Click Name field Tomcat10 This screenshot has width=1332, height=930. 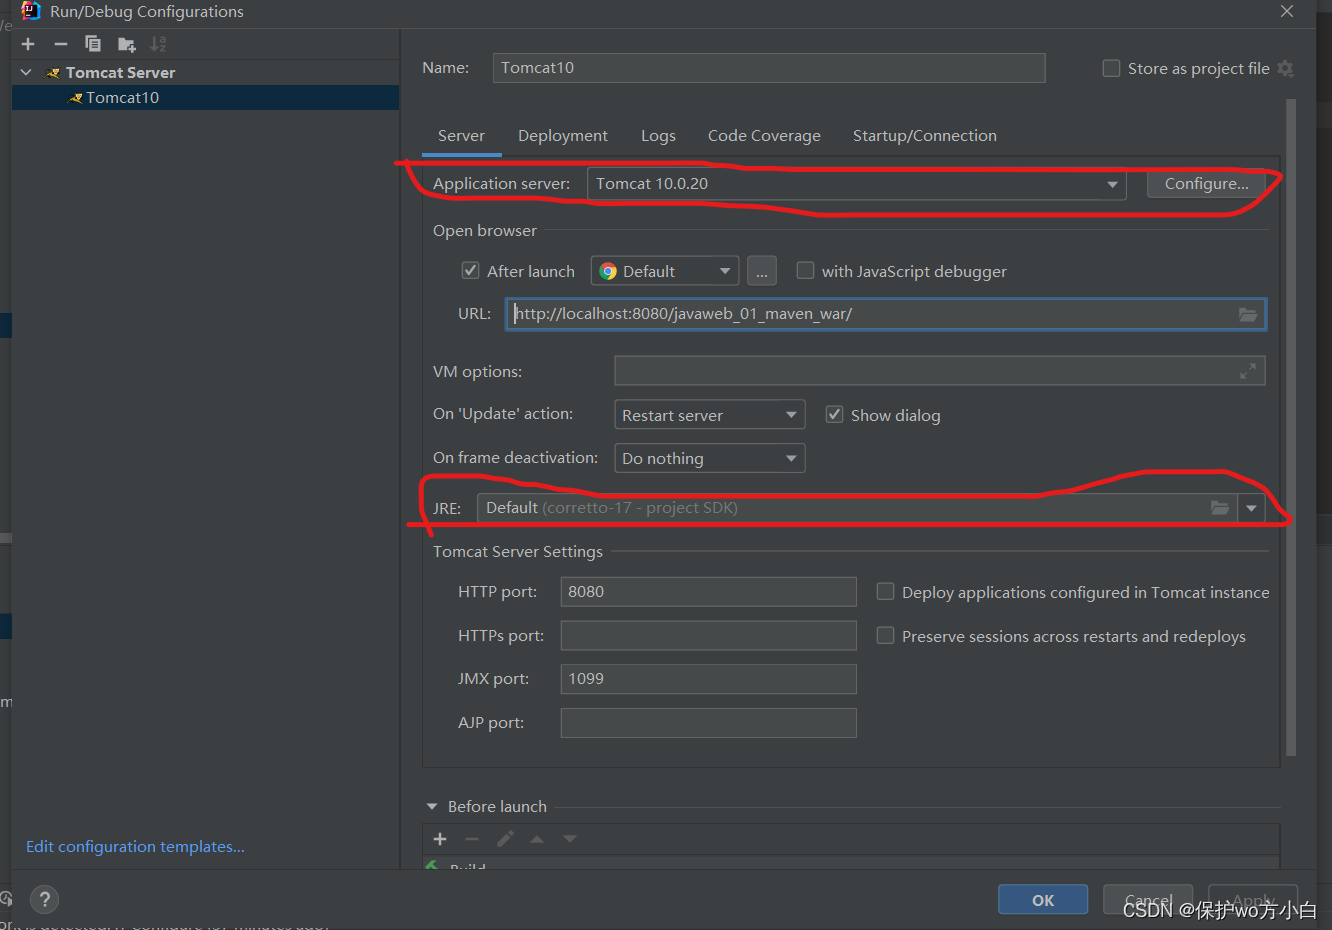[x=769, y=68]
